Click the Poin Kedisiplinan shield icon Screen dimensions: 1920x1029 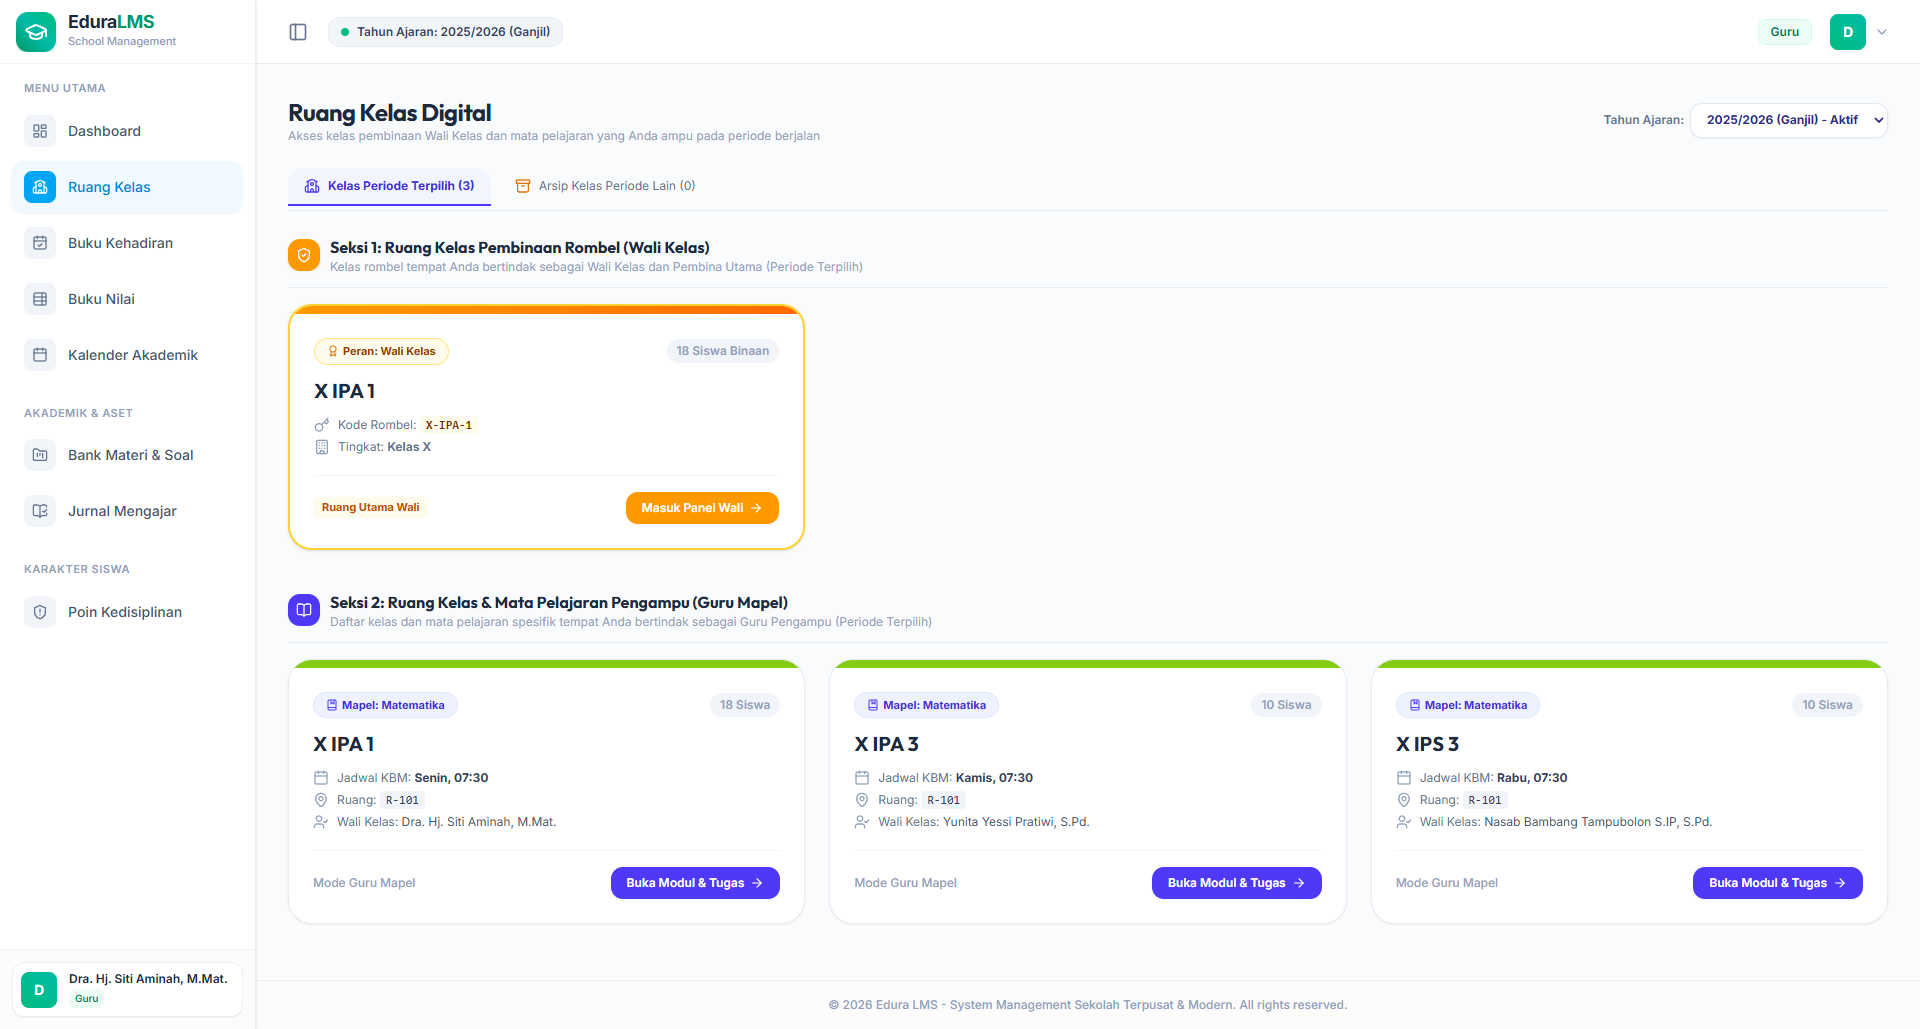point(40,612)
